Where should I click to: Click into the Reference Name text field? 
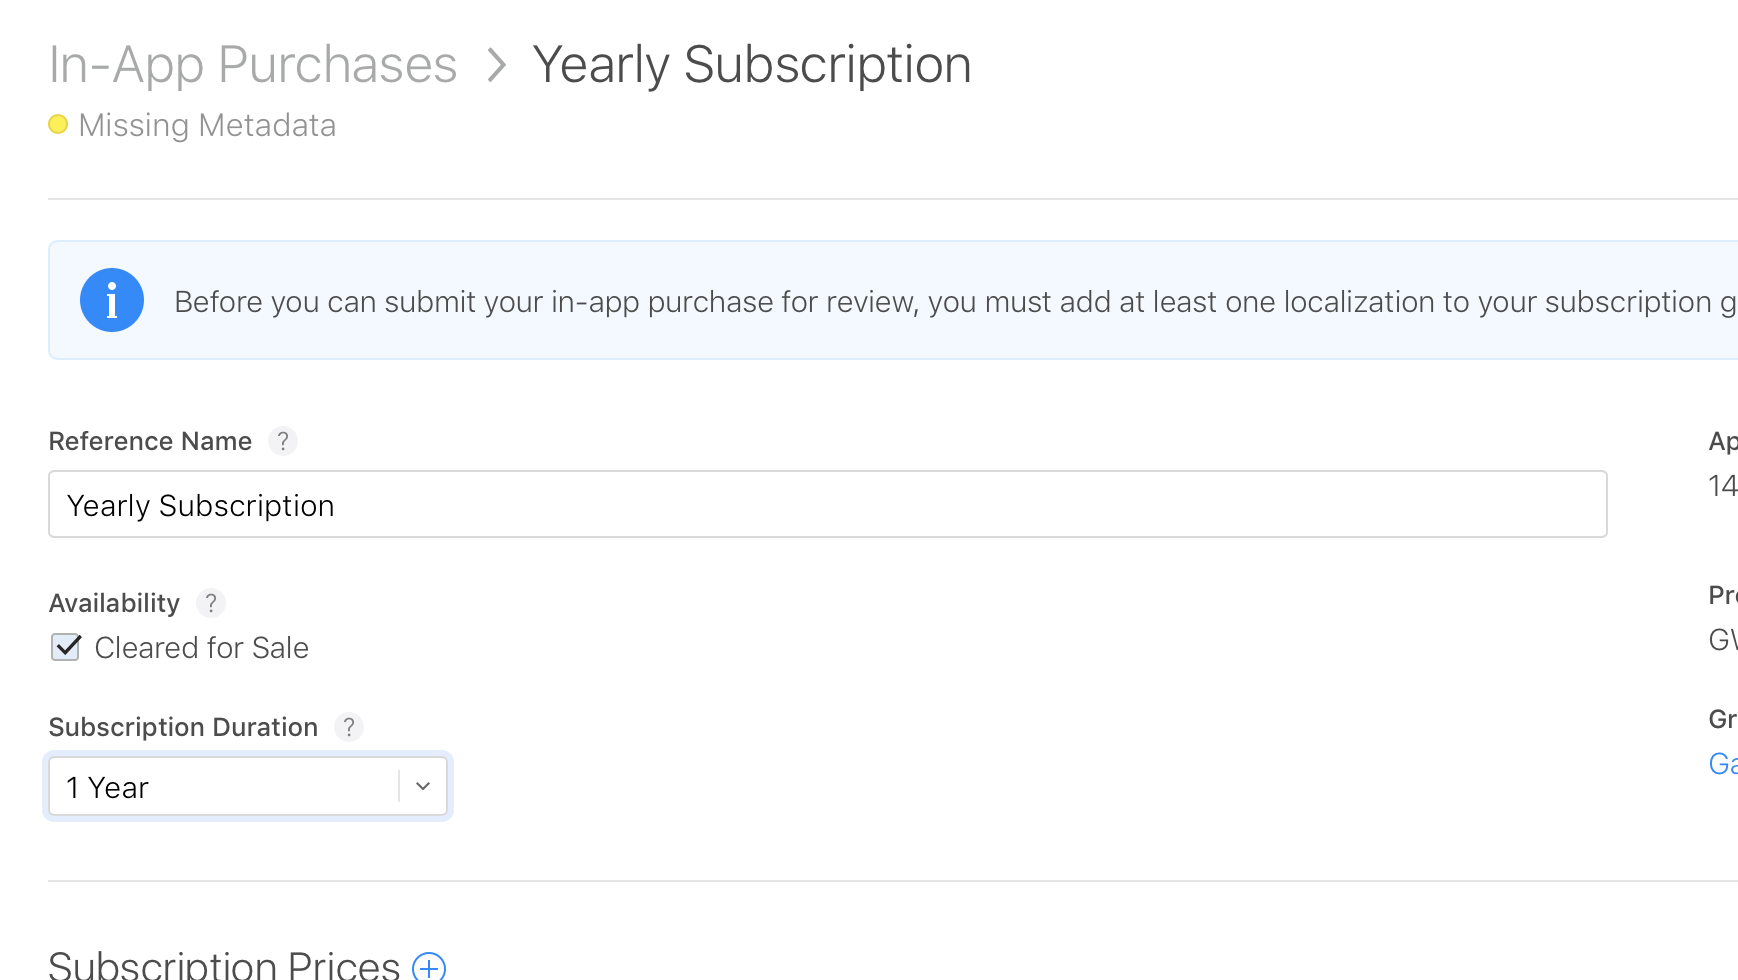(827, 505)
